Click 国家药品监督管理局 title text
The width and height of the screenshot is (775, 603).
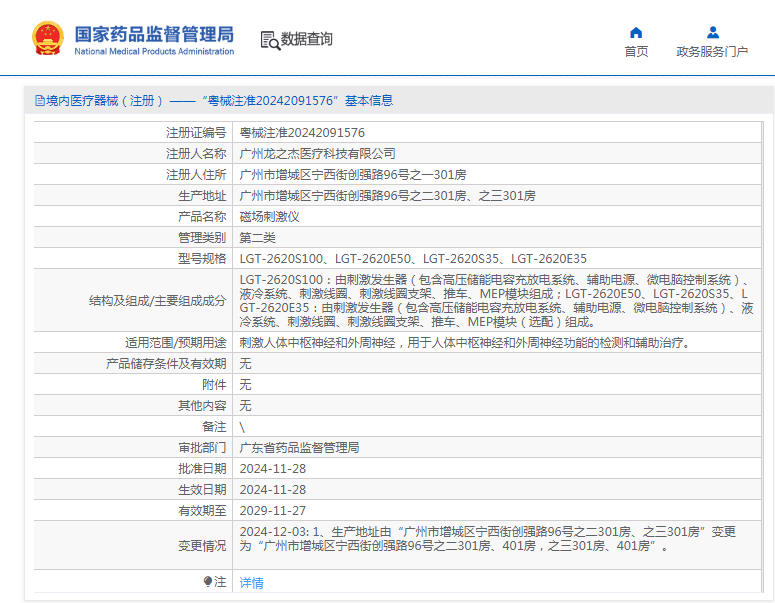point(154,34)
